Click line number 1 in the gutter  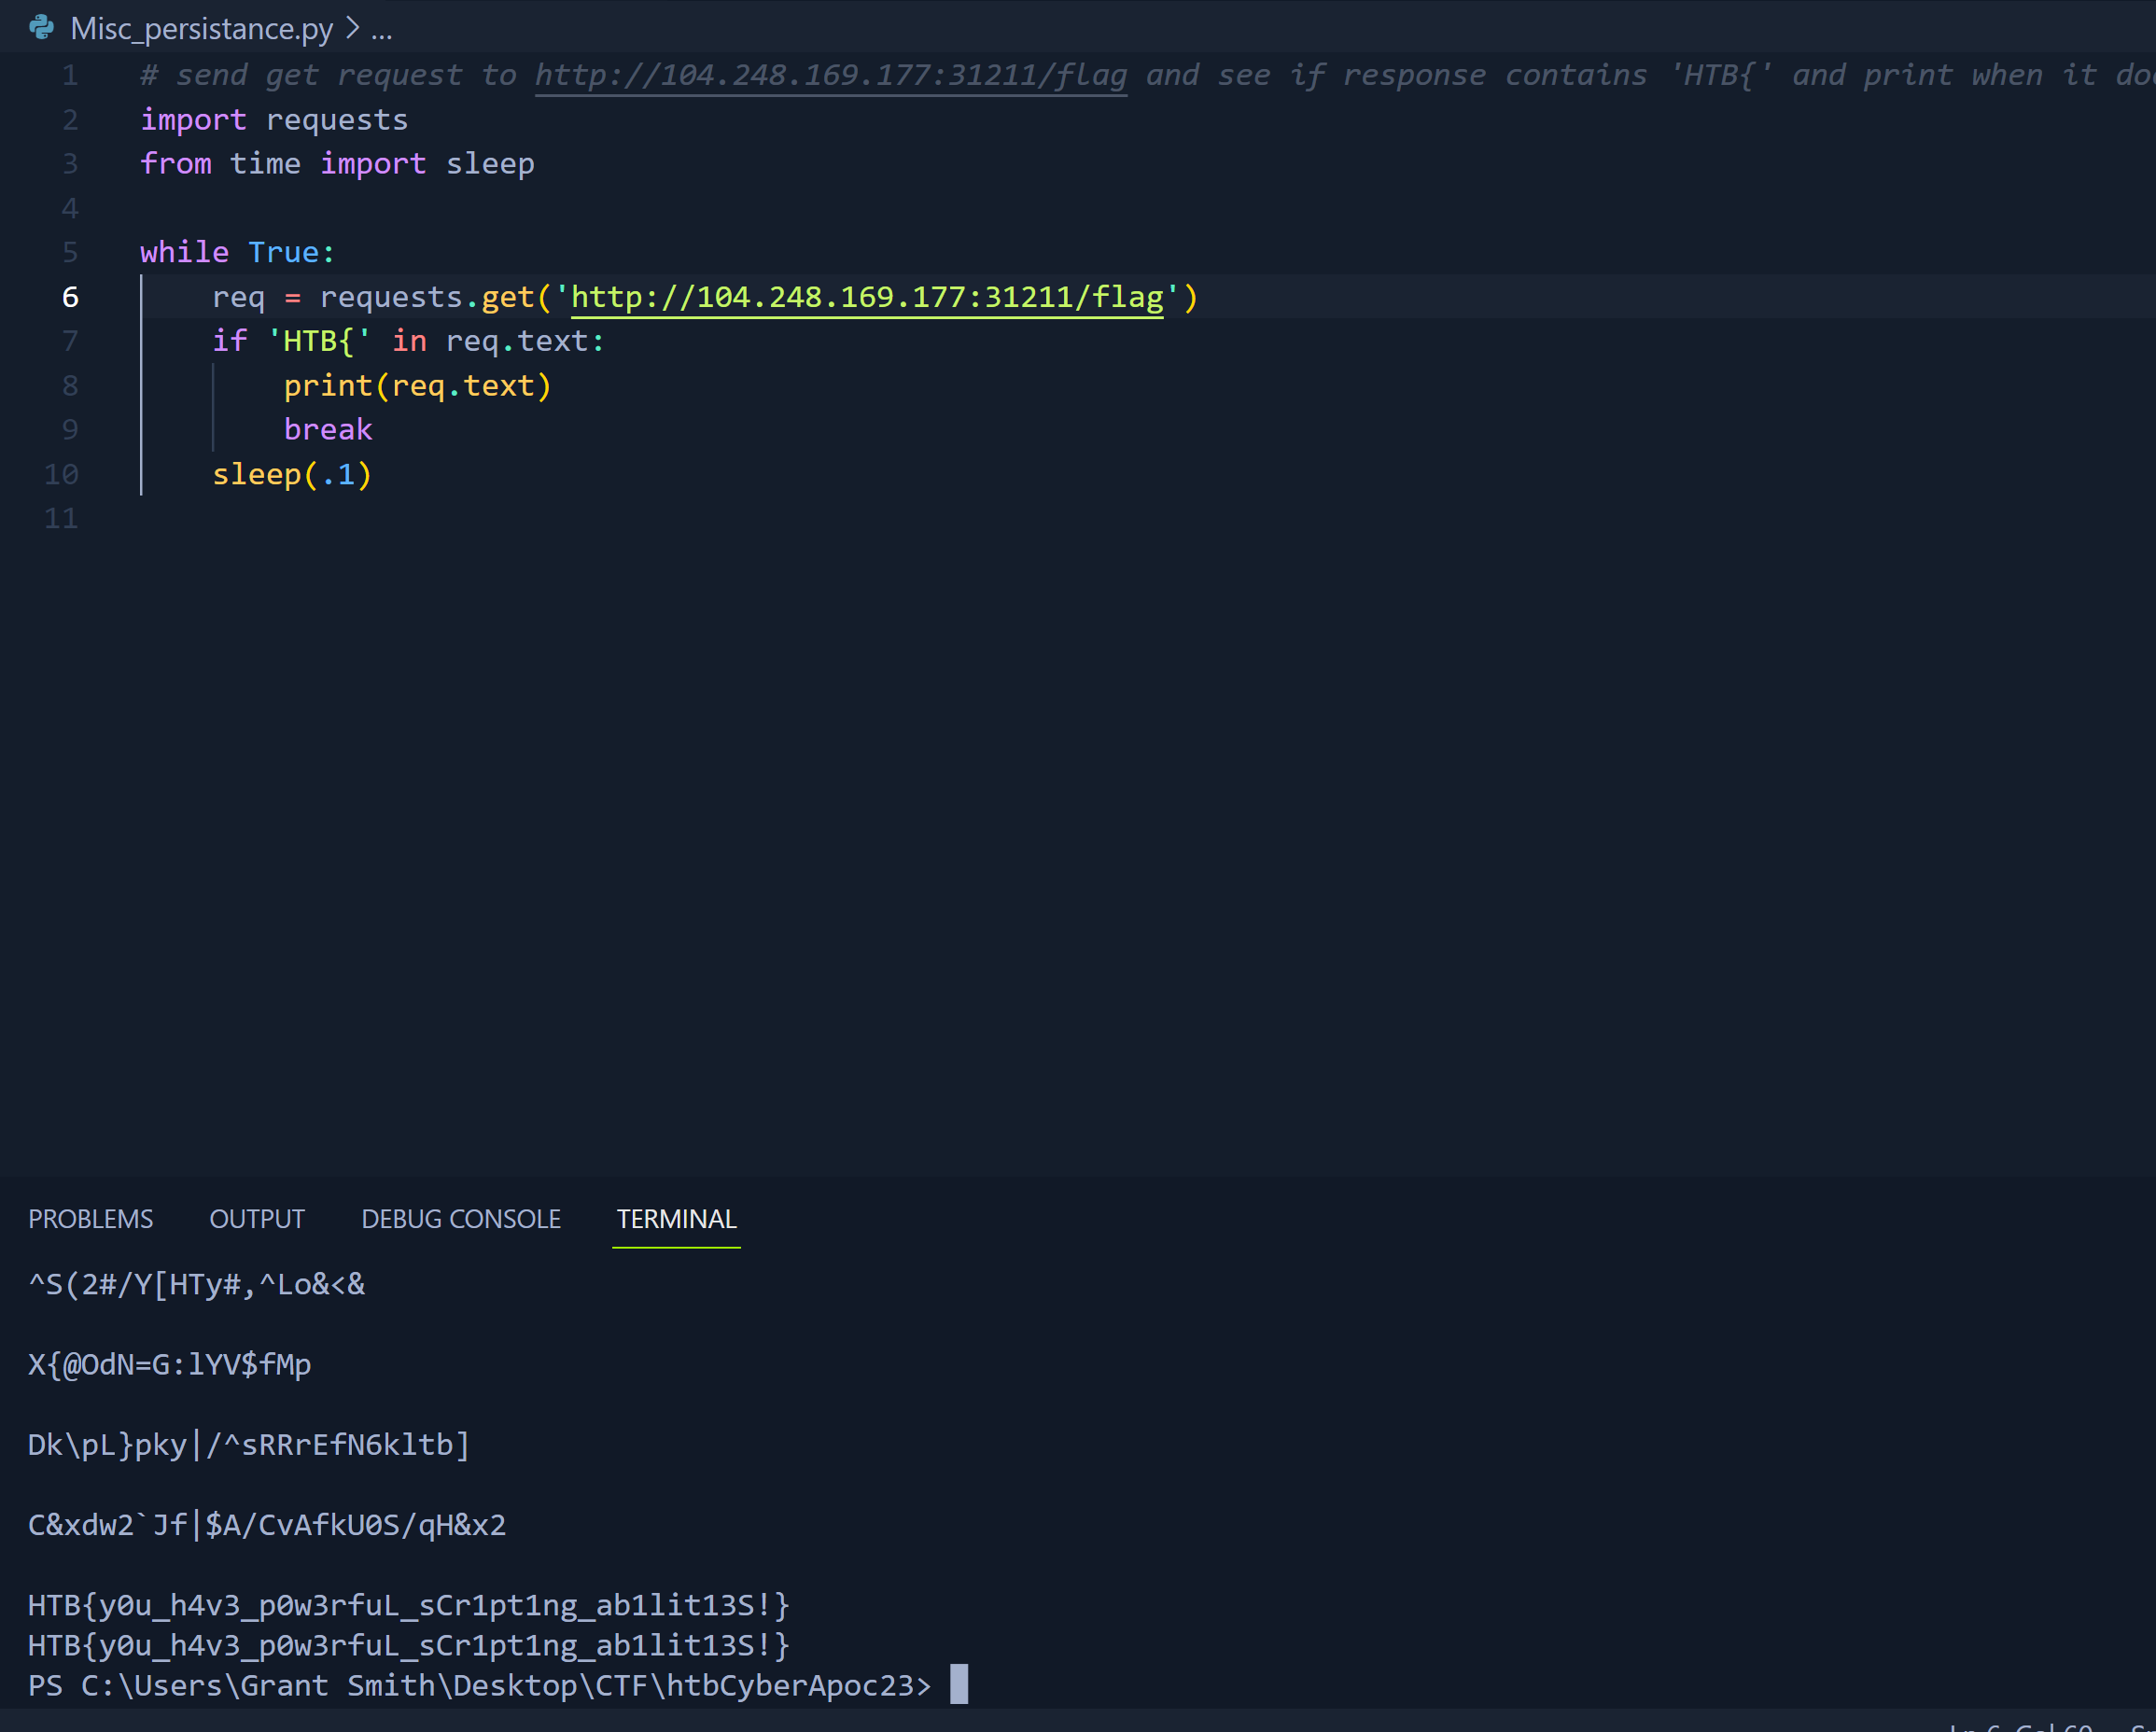click(x=70, y=75)
